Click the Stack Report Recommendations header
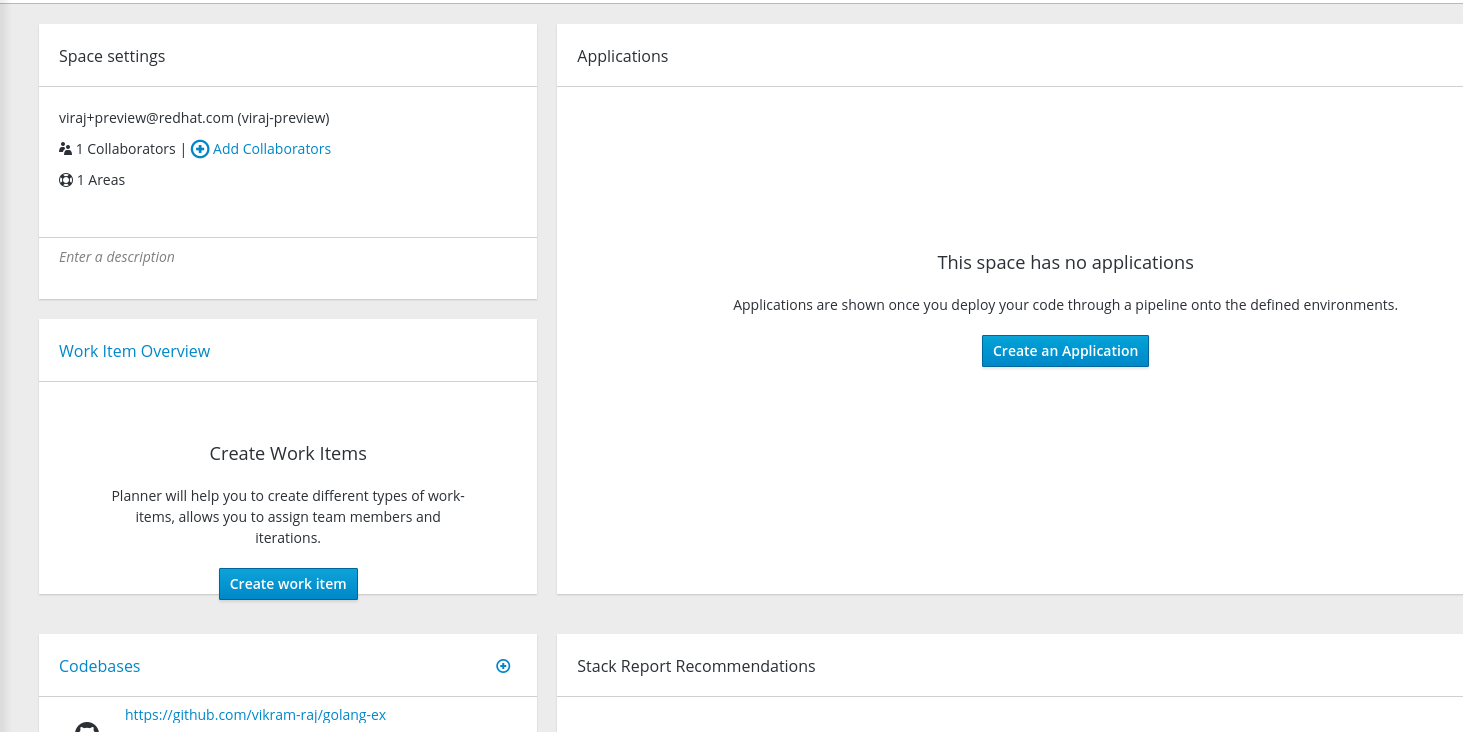This screenshot has height=732, width=1463. [696, 665]
